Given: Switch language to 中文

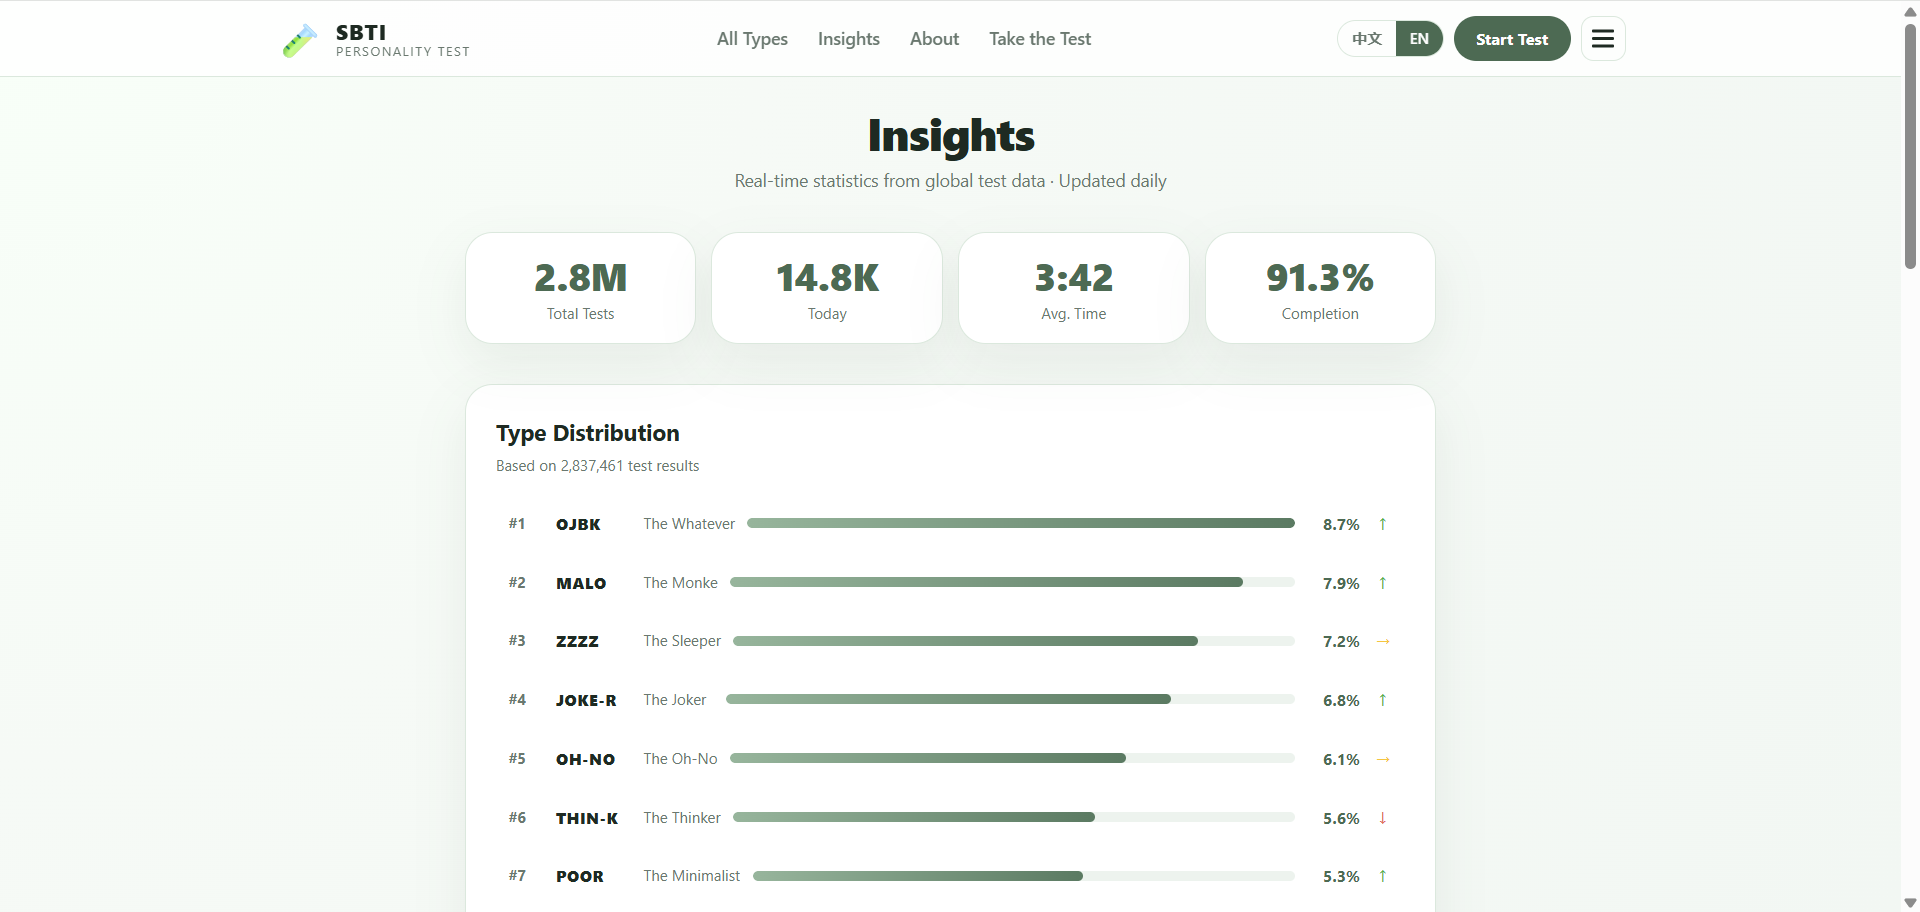Looking at the screenshot, I should tap(1367, 39).
